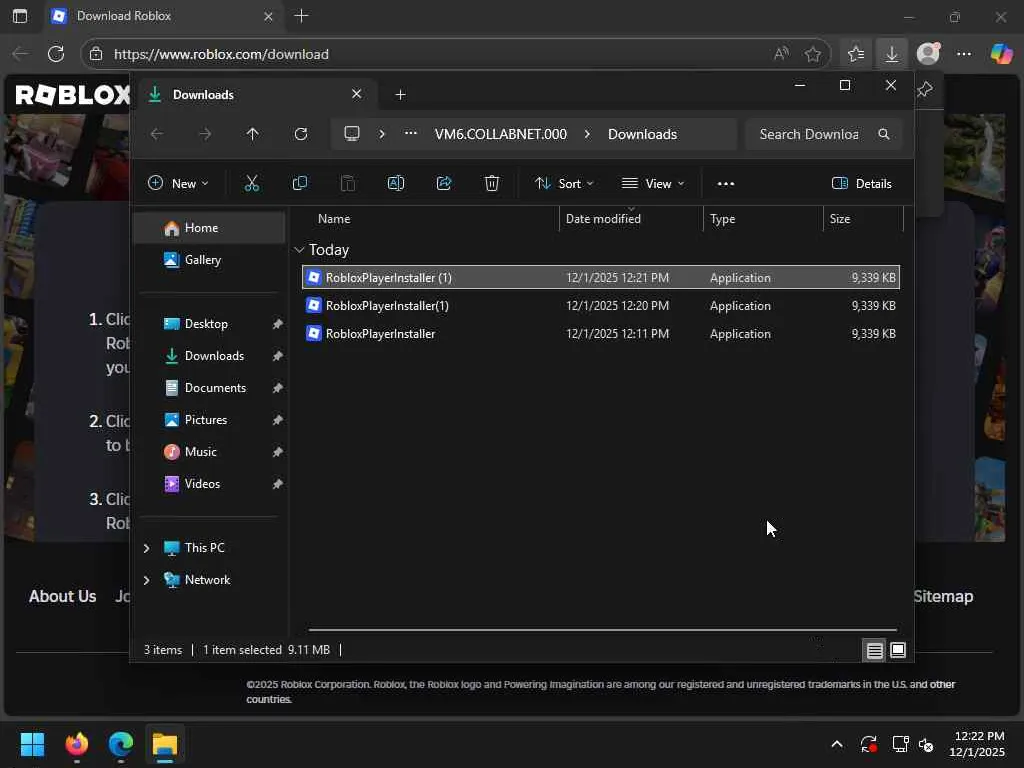Click the Search Downloads input field
The height and width of the screenshot is (768, 1024).
(808, 134)
